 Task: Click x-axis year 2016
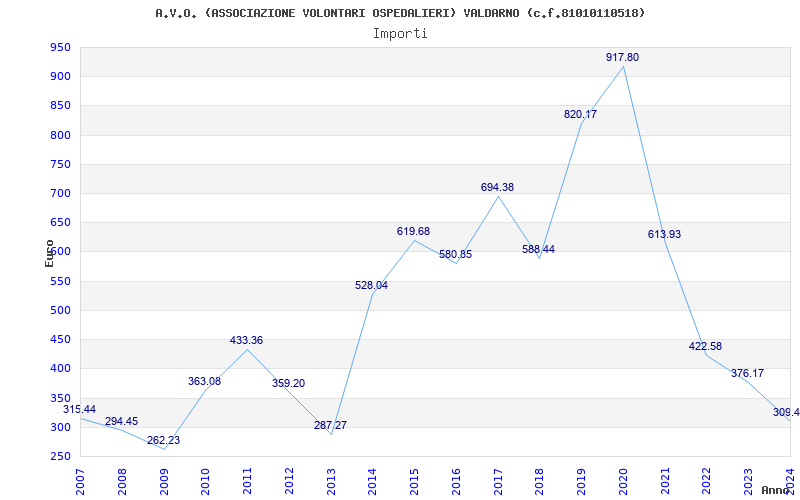(x=456, y=481)
